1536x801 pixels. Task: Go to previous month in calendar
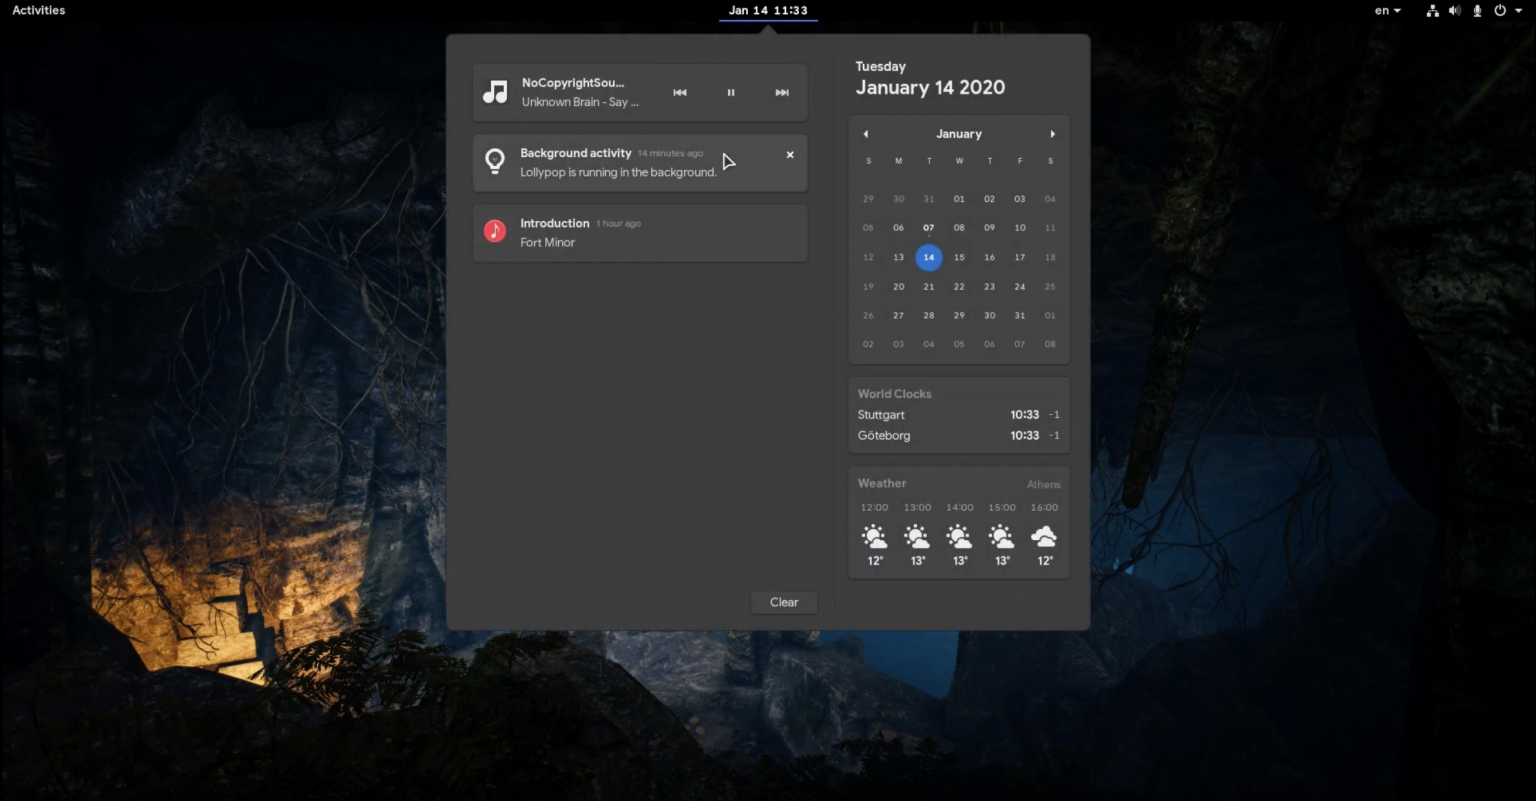[x=866, y=134]
